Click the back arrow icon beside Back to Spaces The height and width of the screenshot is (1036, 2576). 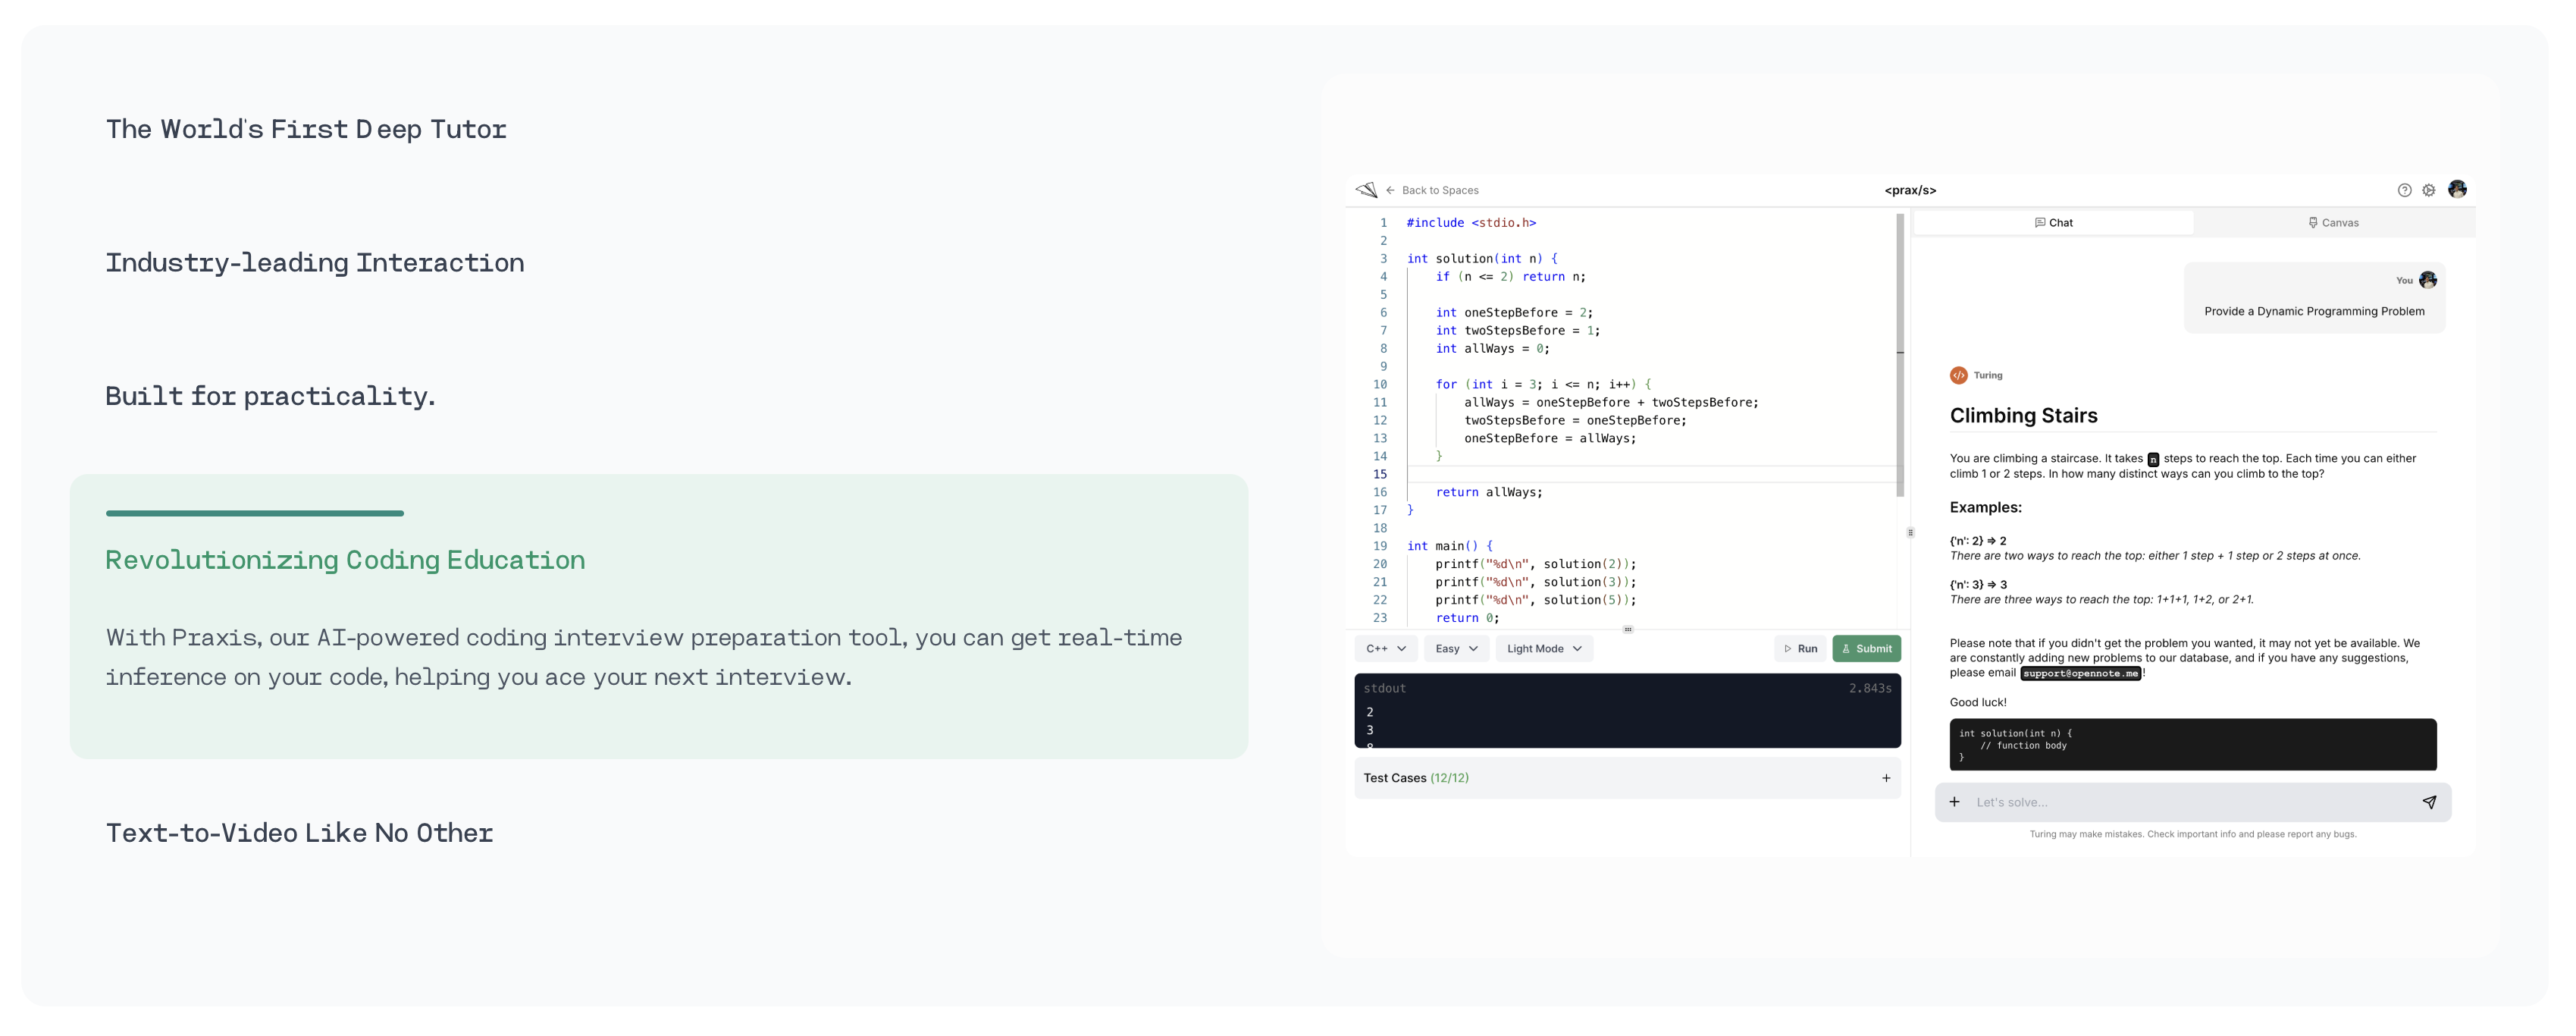tap(1390, 190)
